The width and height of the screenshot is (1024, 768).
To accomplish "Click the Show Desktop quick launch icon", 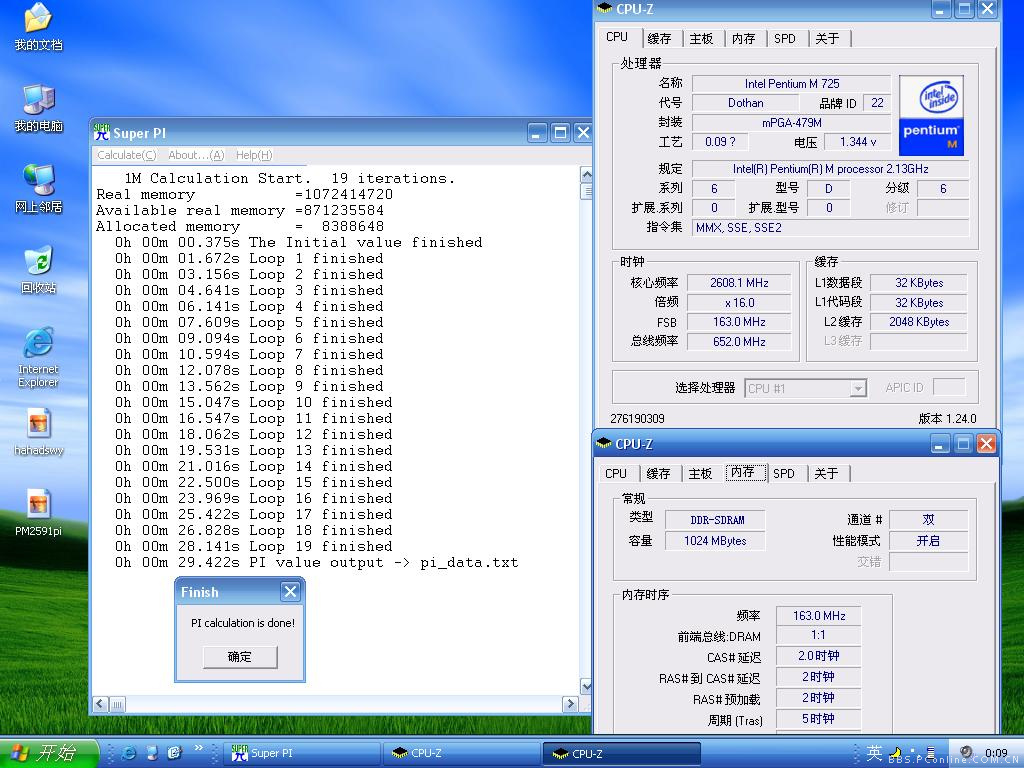I will 152,753.
